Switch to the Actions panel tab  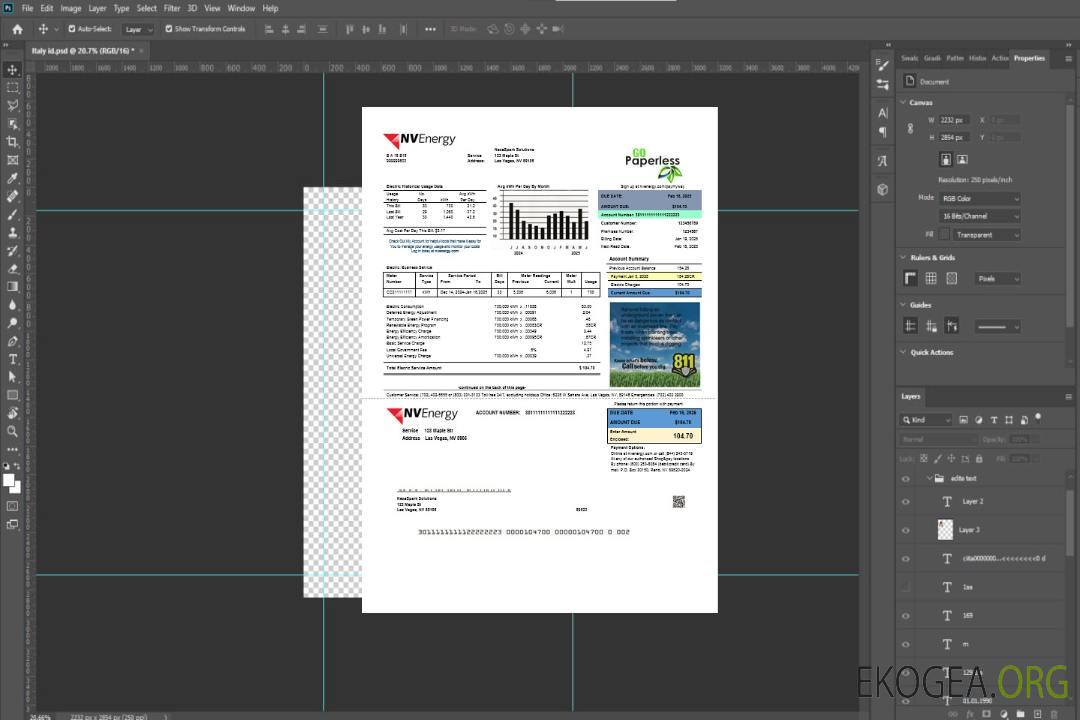[999, 58]
